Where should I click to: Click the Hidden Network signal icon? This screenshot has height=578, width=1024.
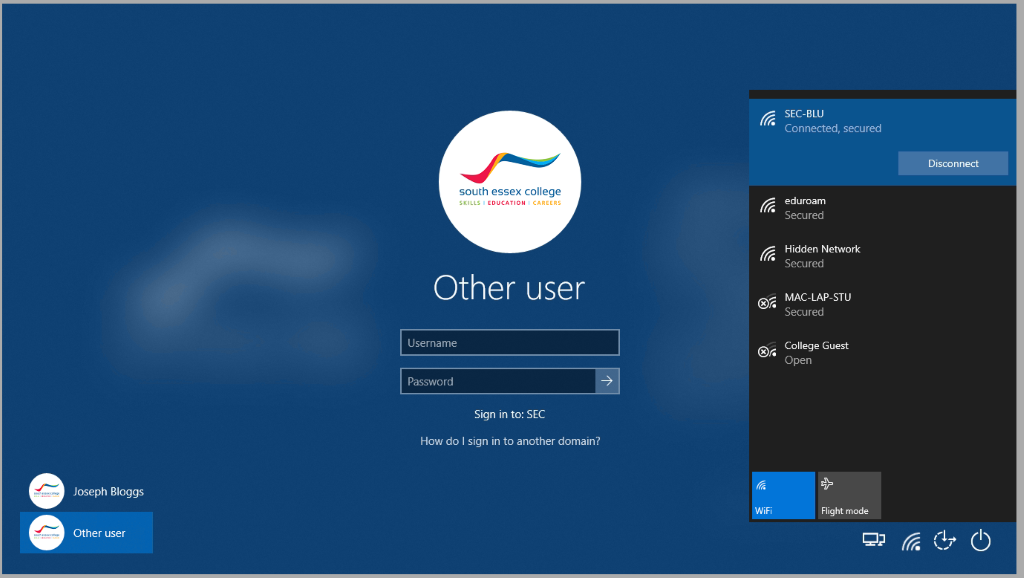[x=767, y=253]
